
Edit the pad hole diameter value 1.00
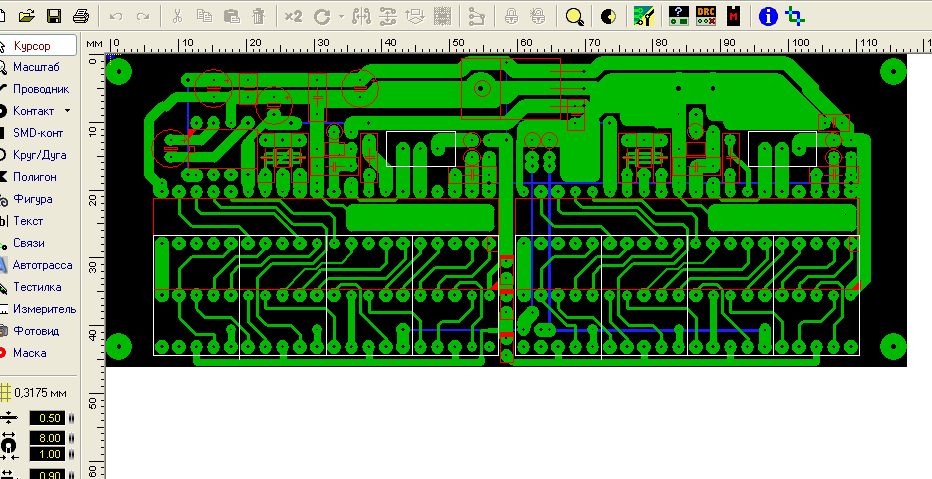[48, 454]
